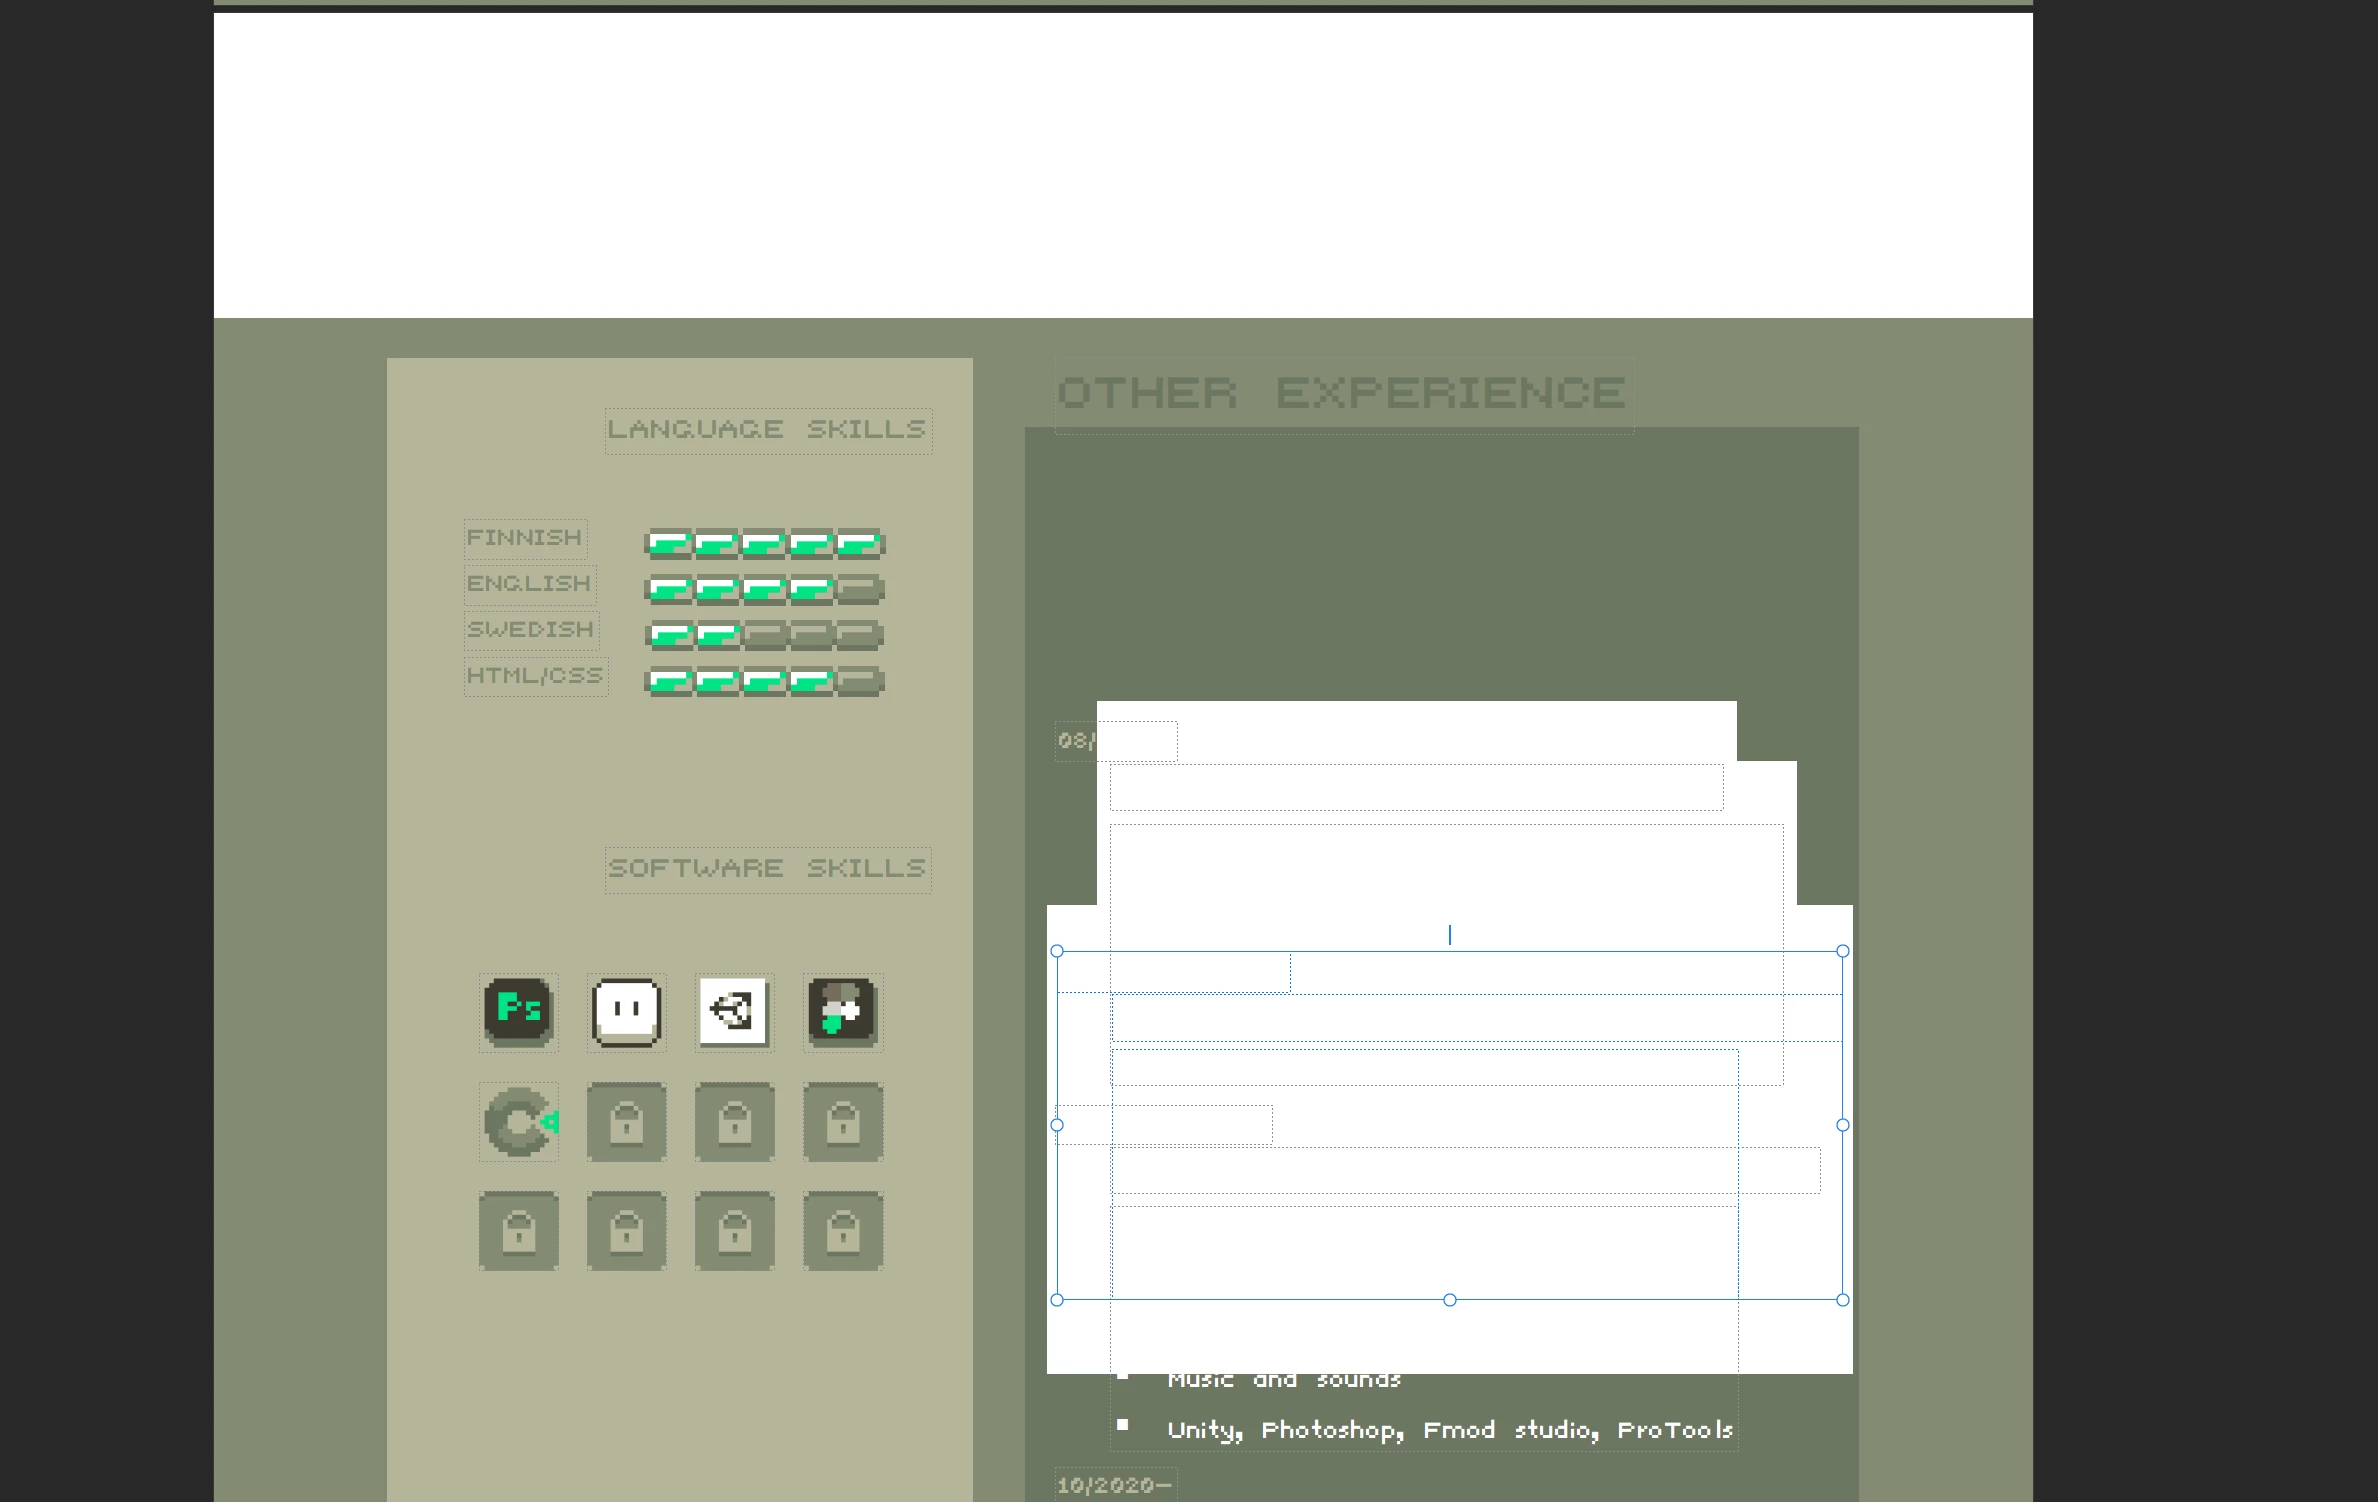Select the 10/2020– date text
The height and width of the screenshot is (1502, 2378).
tap(1114, 1485)
